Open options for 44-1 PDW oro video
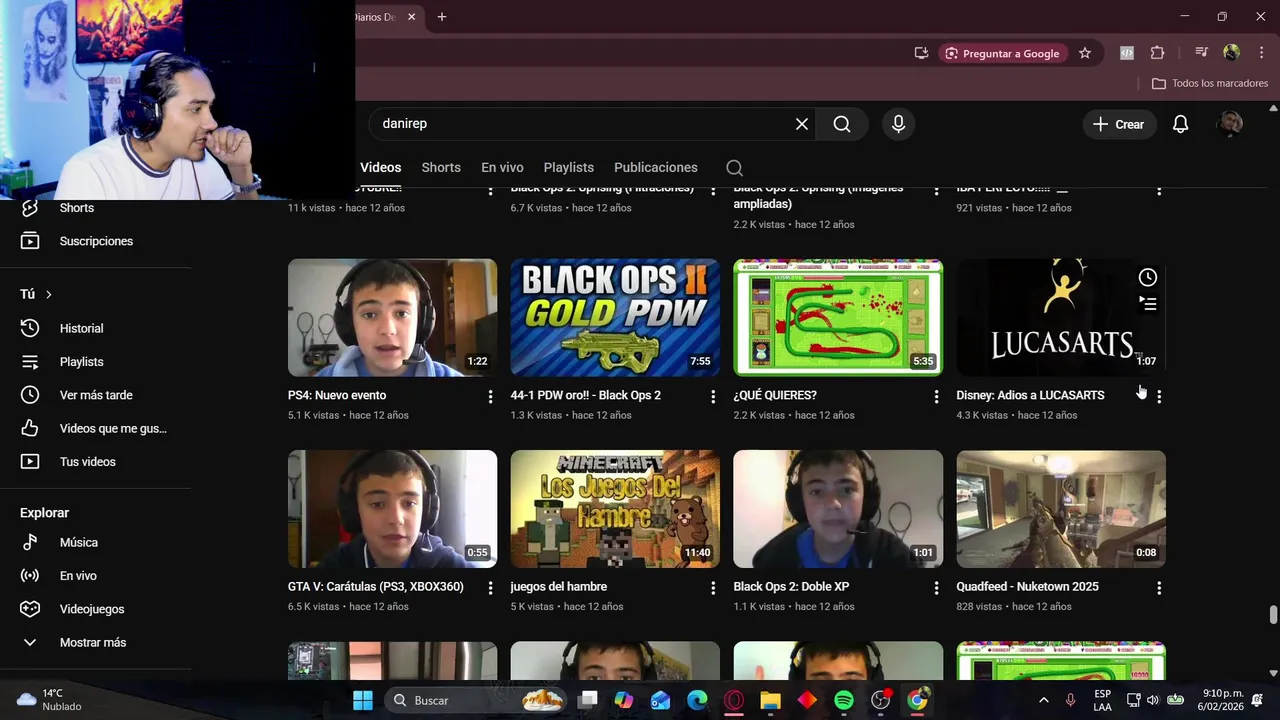This screenshot has width=1280, height=720. [x=713, y=397]
